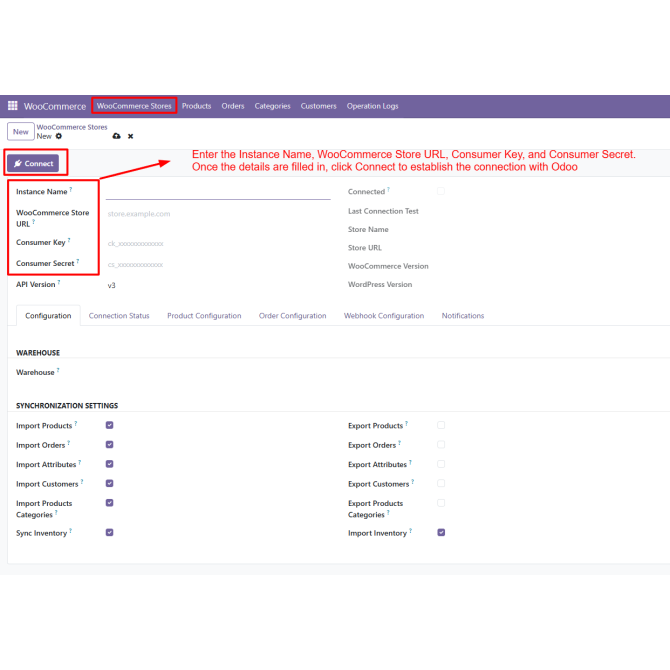Open Import Products help question mark
This screenshot has width=670, height=670.
(76, 423)
